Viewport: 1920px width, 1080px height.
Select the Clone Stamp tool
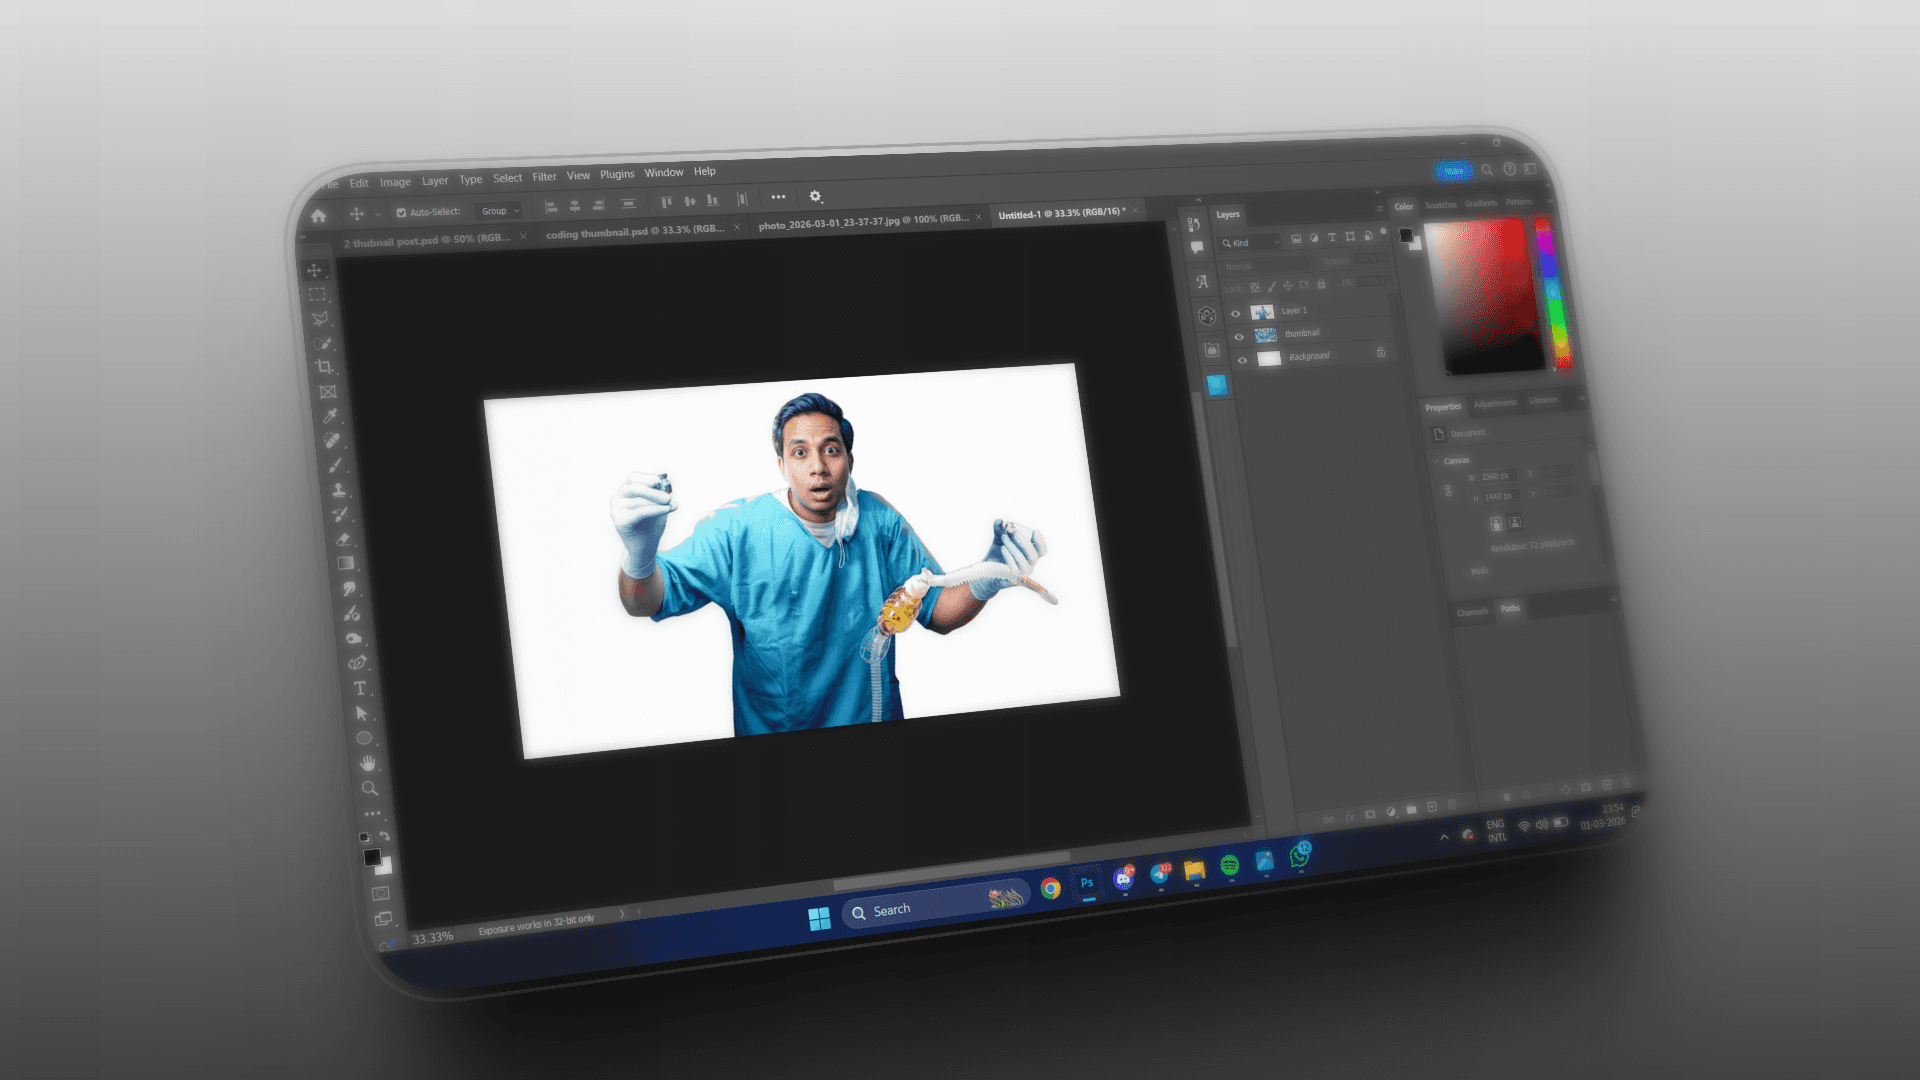[x=339, y=490]
